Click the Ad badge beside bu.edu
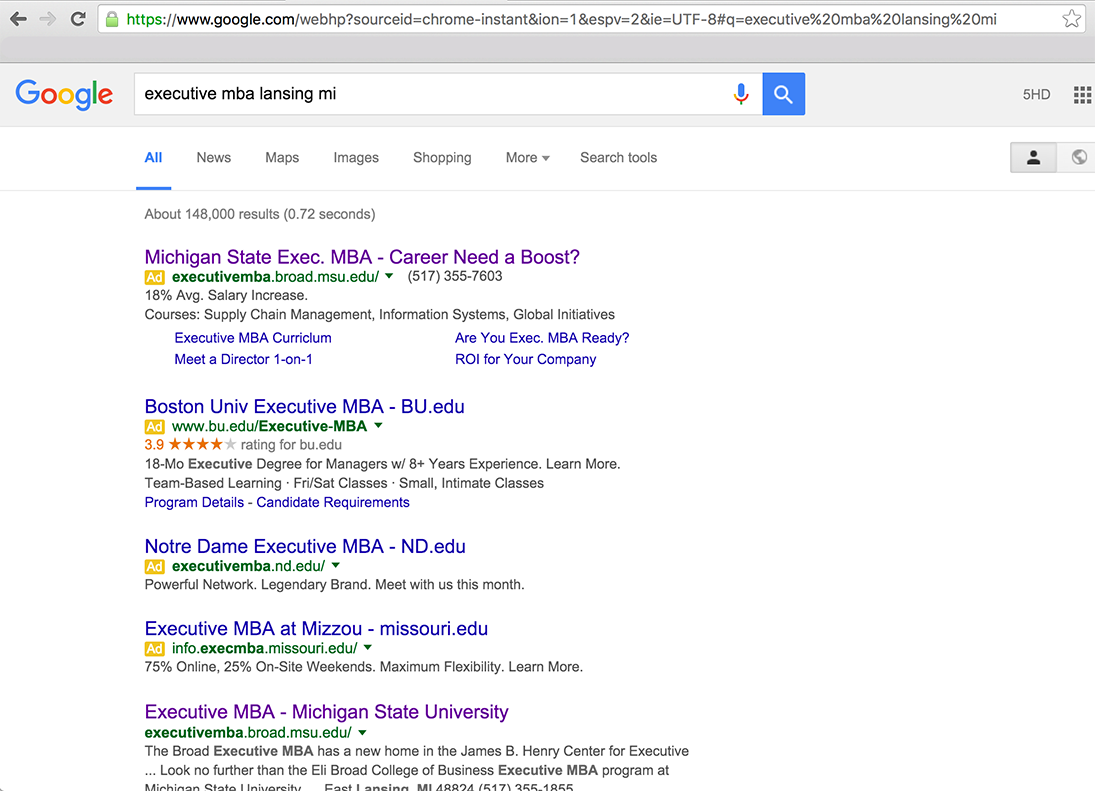Image resolution: width=1095 pixels, height=791 pixels. (154, 427)
